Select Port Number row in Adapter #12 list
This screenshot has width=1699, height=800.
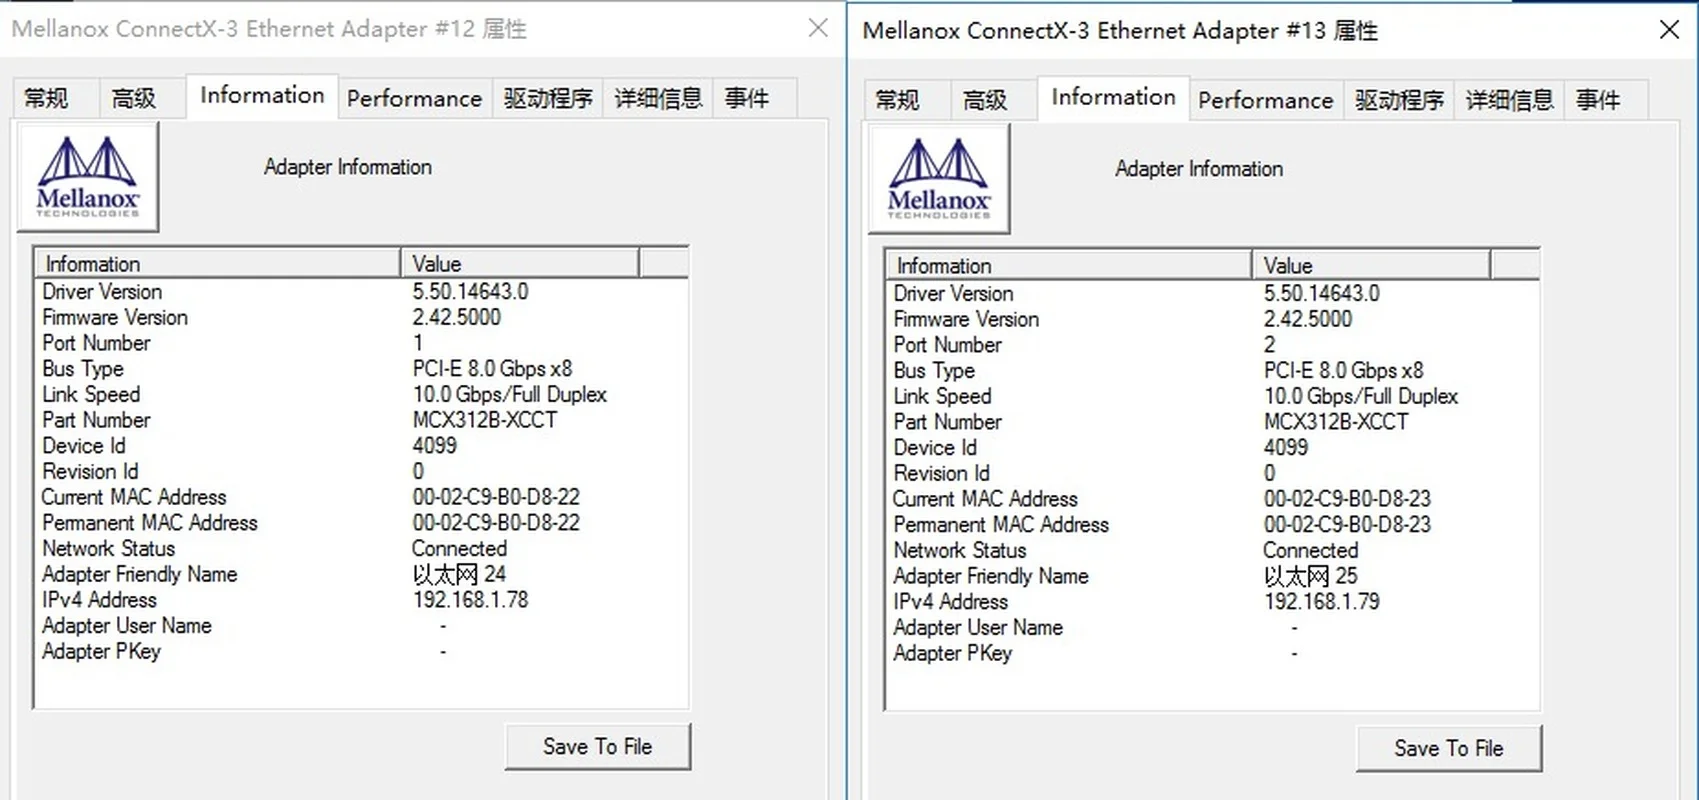coord(361,343)
